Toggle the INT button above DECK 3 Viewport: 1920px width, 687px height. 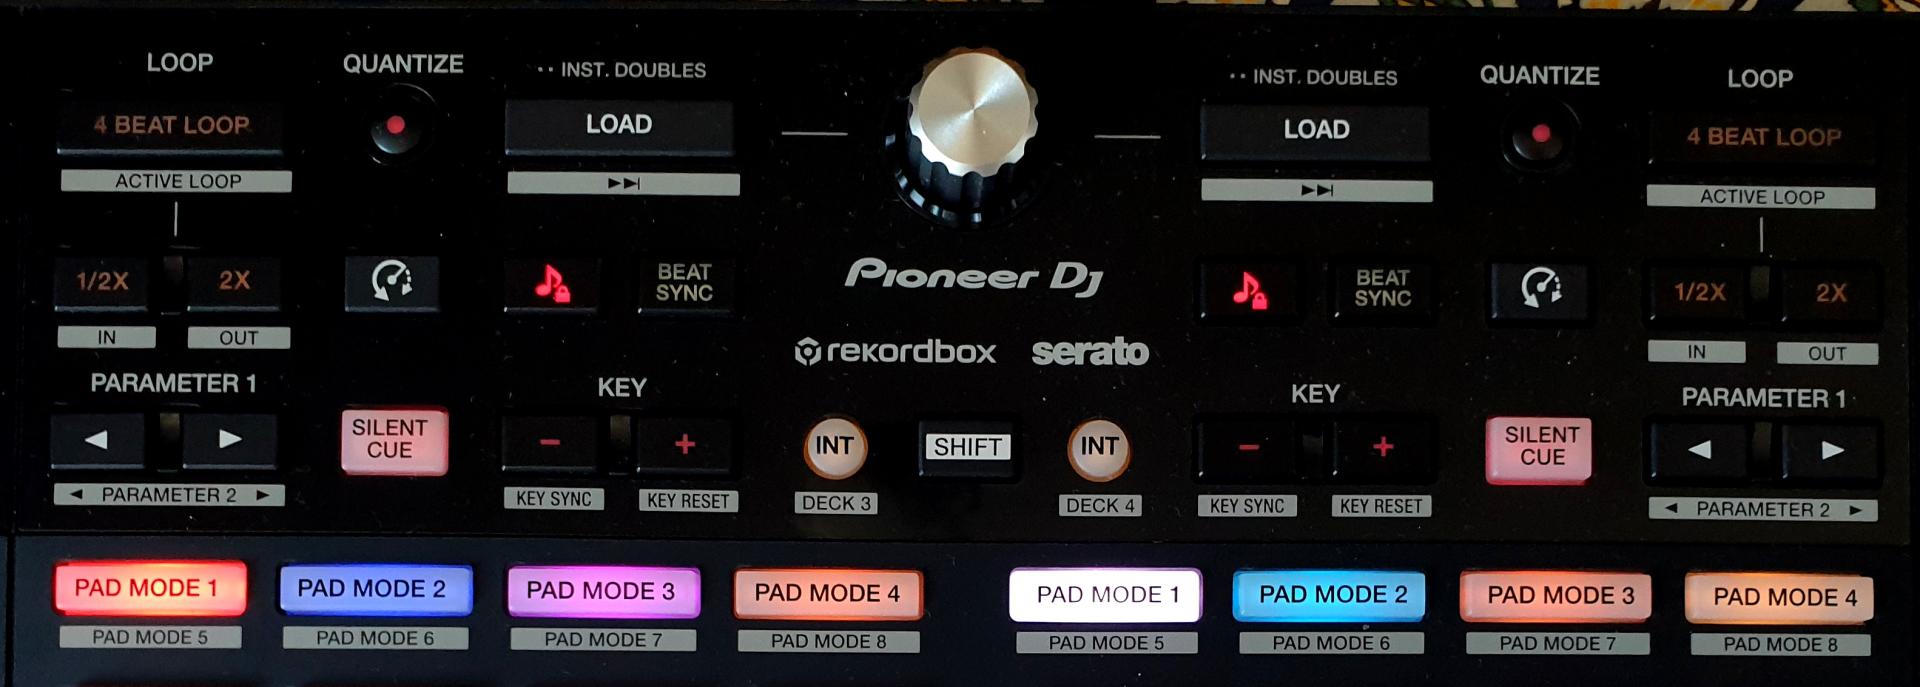click(x=835, y=447)
